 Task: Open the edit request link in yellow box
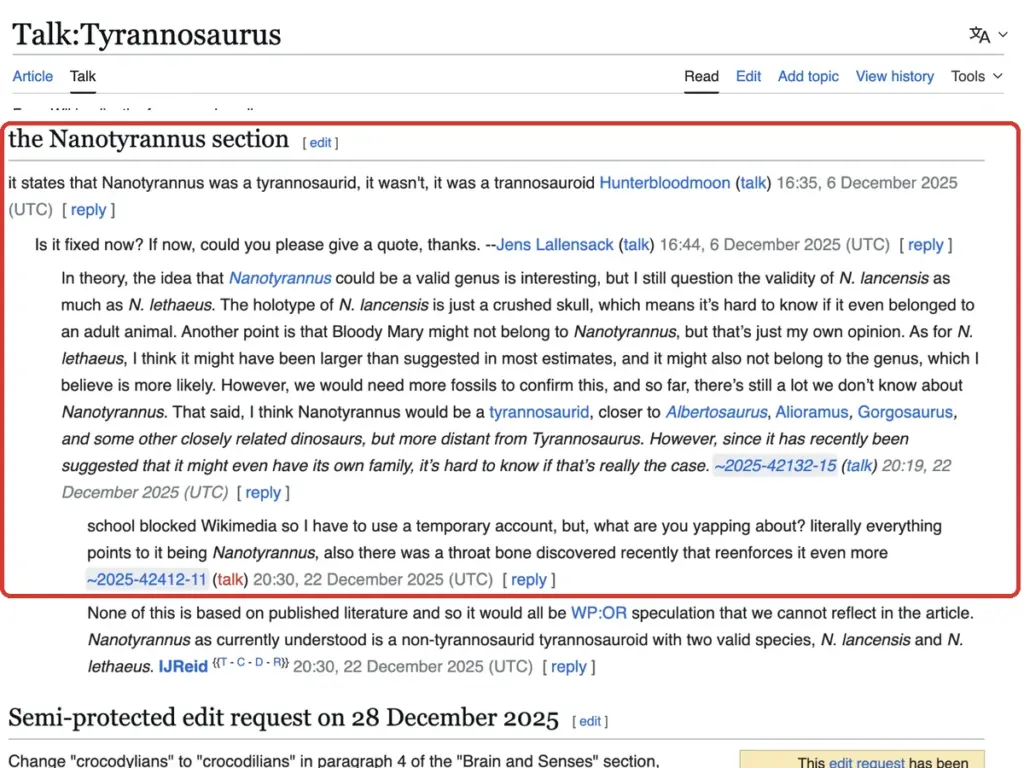[x=867, y=762]
